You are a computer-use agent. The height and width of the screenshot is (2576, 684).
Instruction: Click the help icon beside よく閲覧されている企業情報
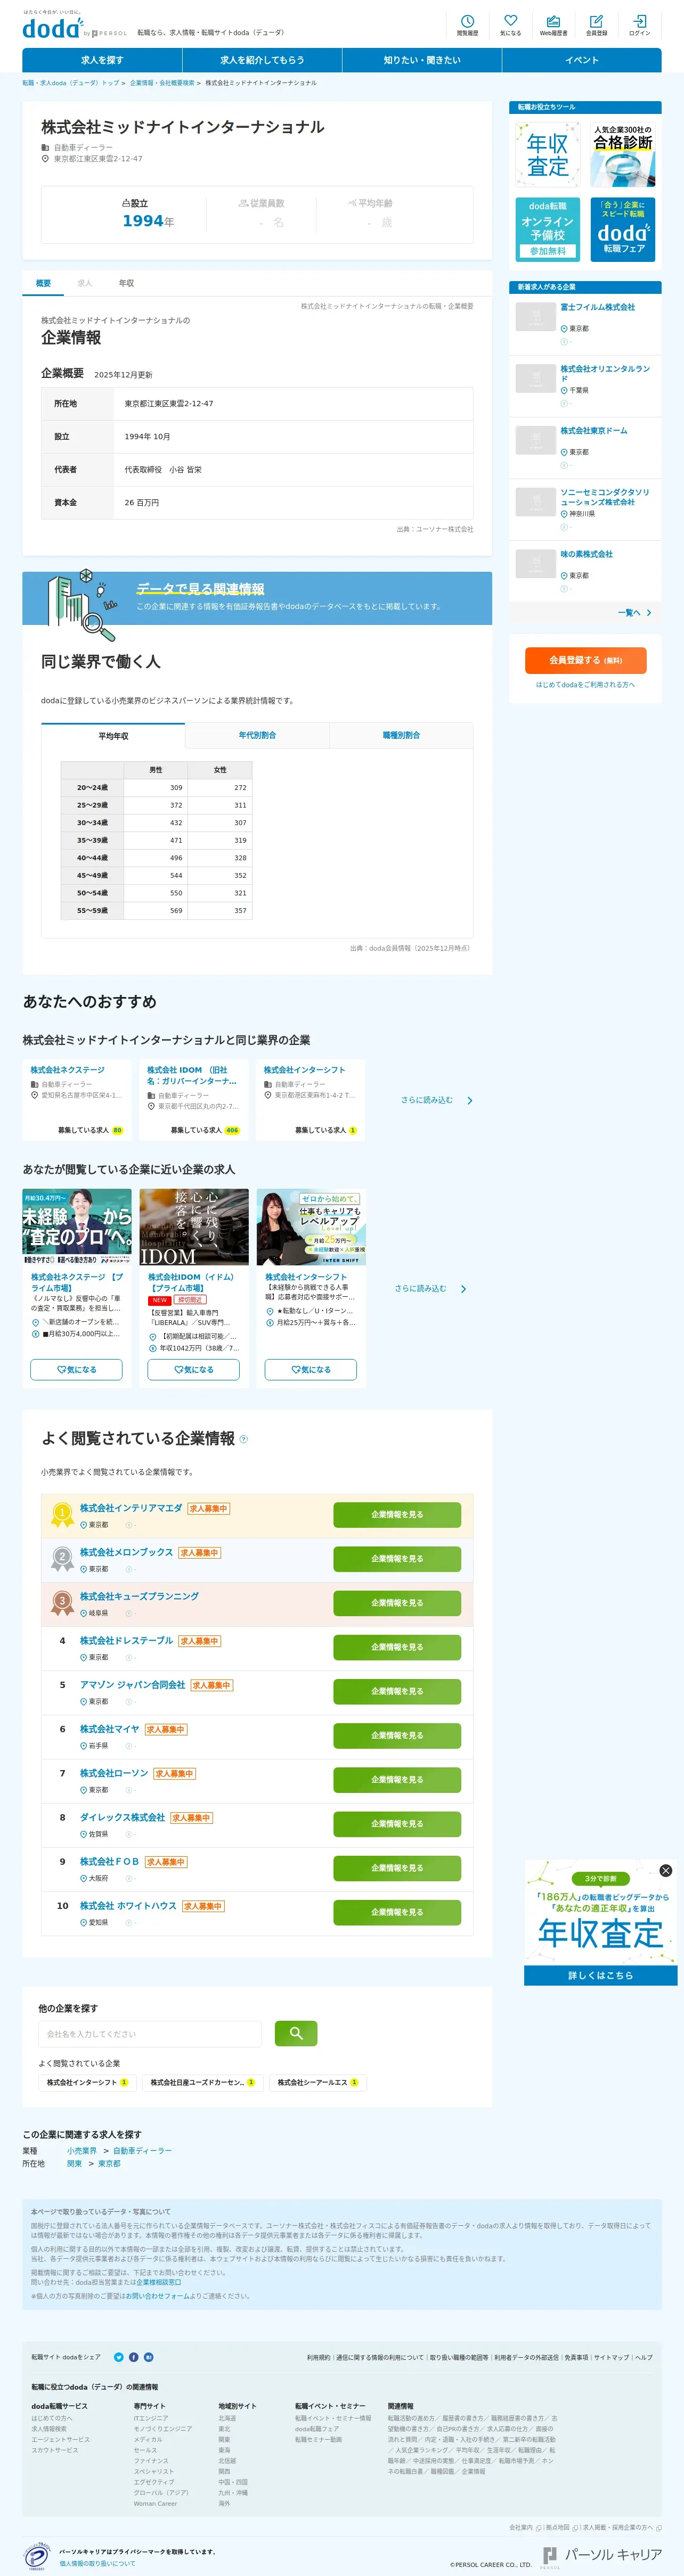point(244,1439)
